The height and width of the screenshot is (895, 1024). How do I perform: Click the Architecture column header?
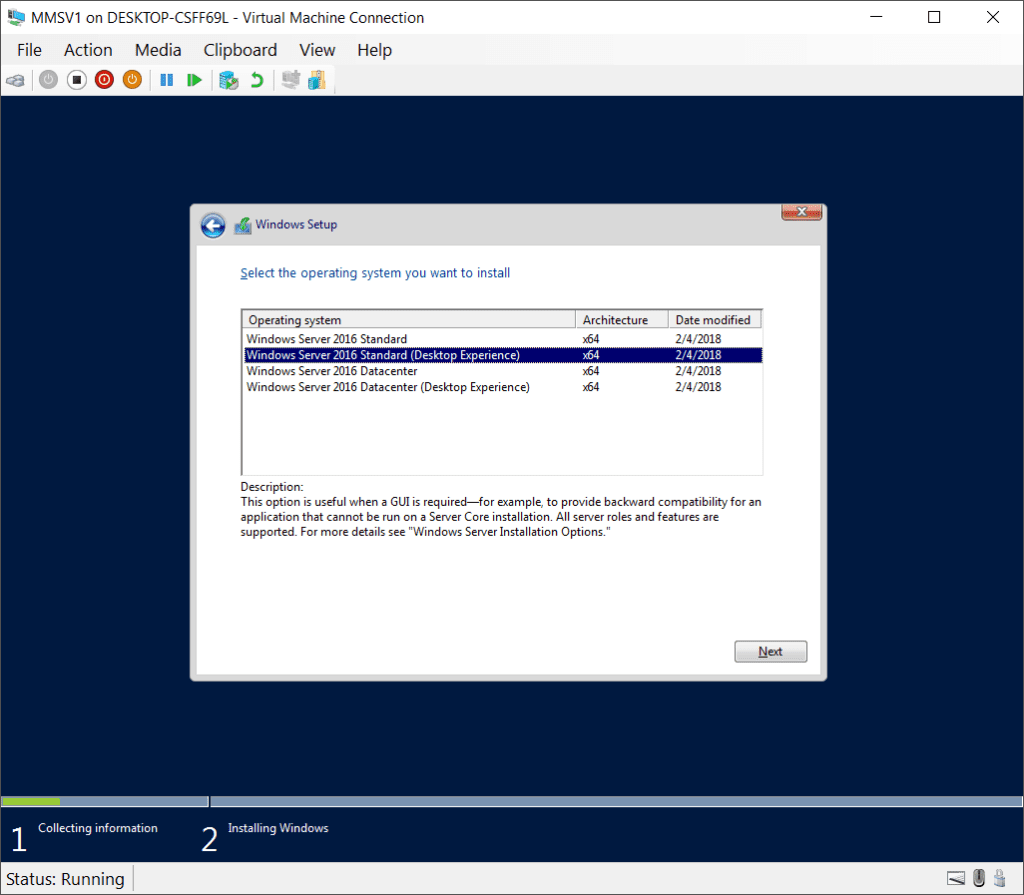coord(622,319)
